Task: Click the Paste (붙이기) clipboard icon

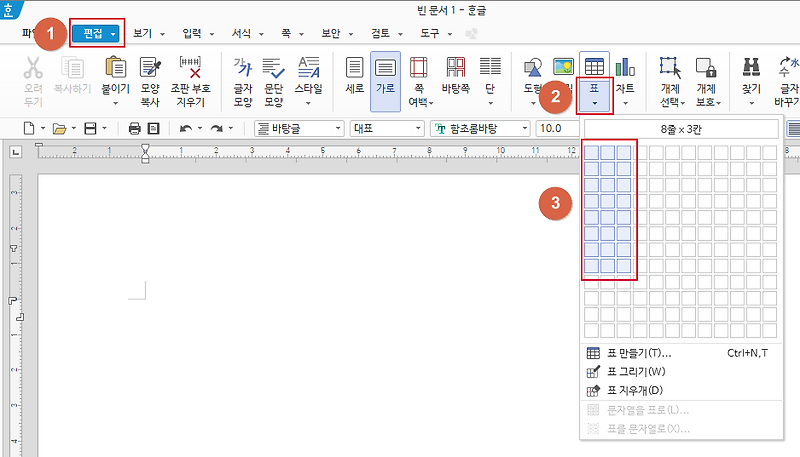Action: point(116,67)
